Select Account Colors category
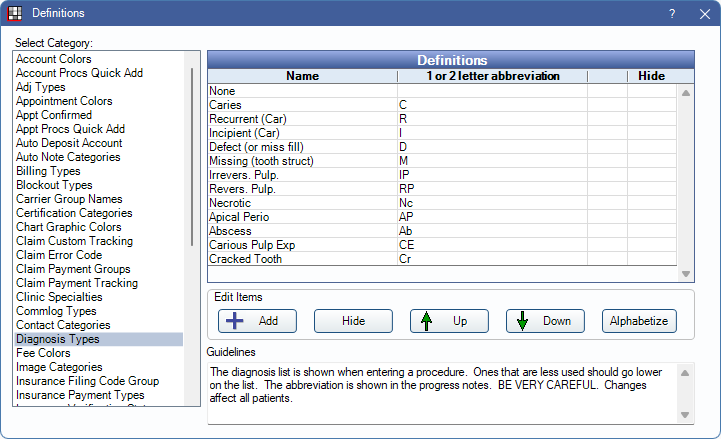Viewport: 721px width, 439px height. (54, 59)
